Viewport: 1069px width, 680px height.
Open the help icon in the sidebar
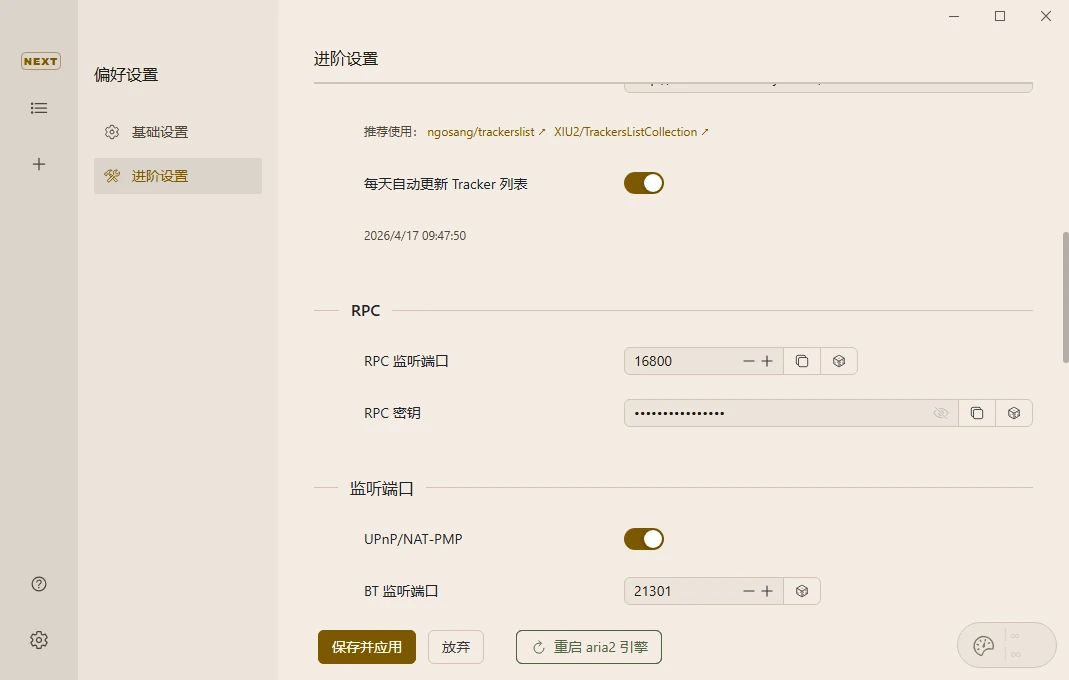[39, 583]
